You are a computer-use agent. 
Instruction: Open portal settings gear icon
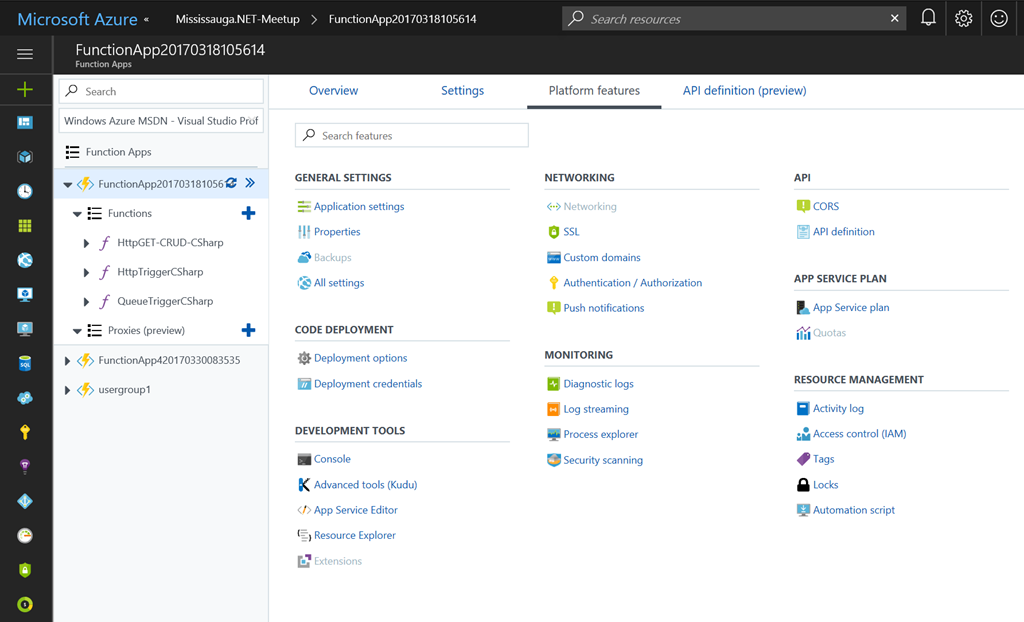tap(963, 18)
